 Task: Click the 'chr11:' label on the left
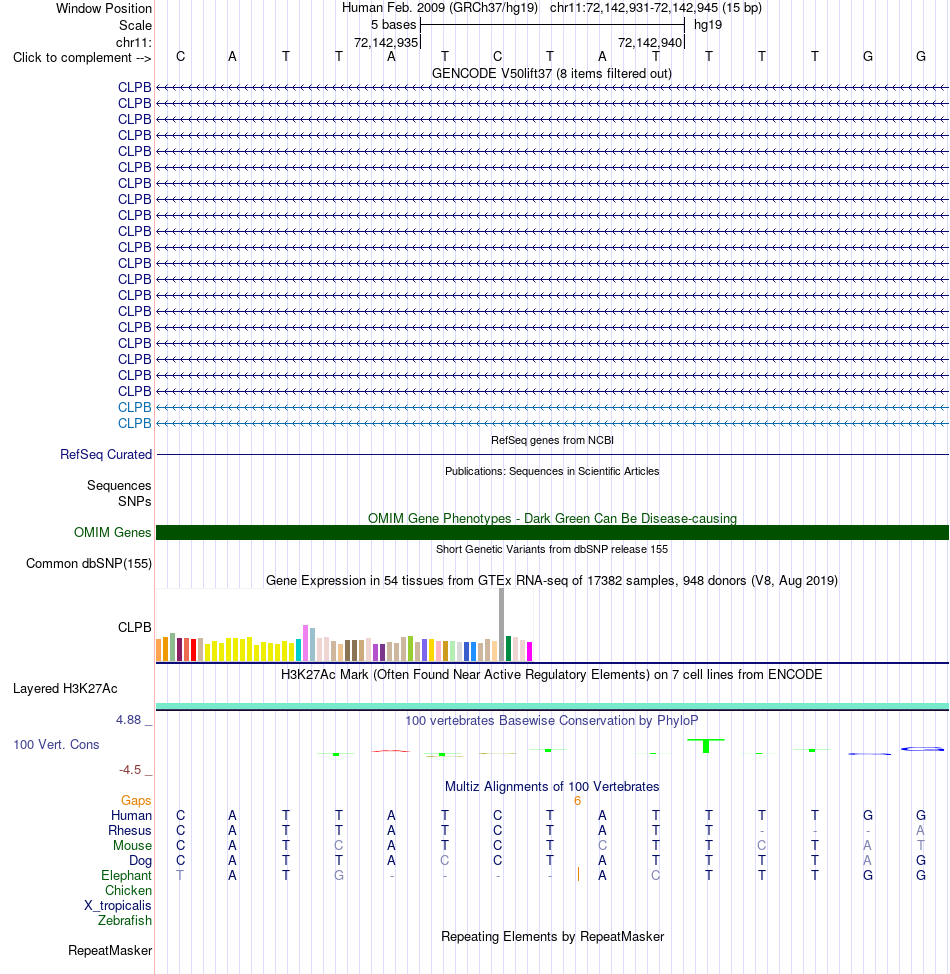tap(134, 42)
